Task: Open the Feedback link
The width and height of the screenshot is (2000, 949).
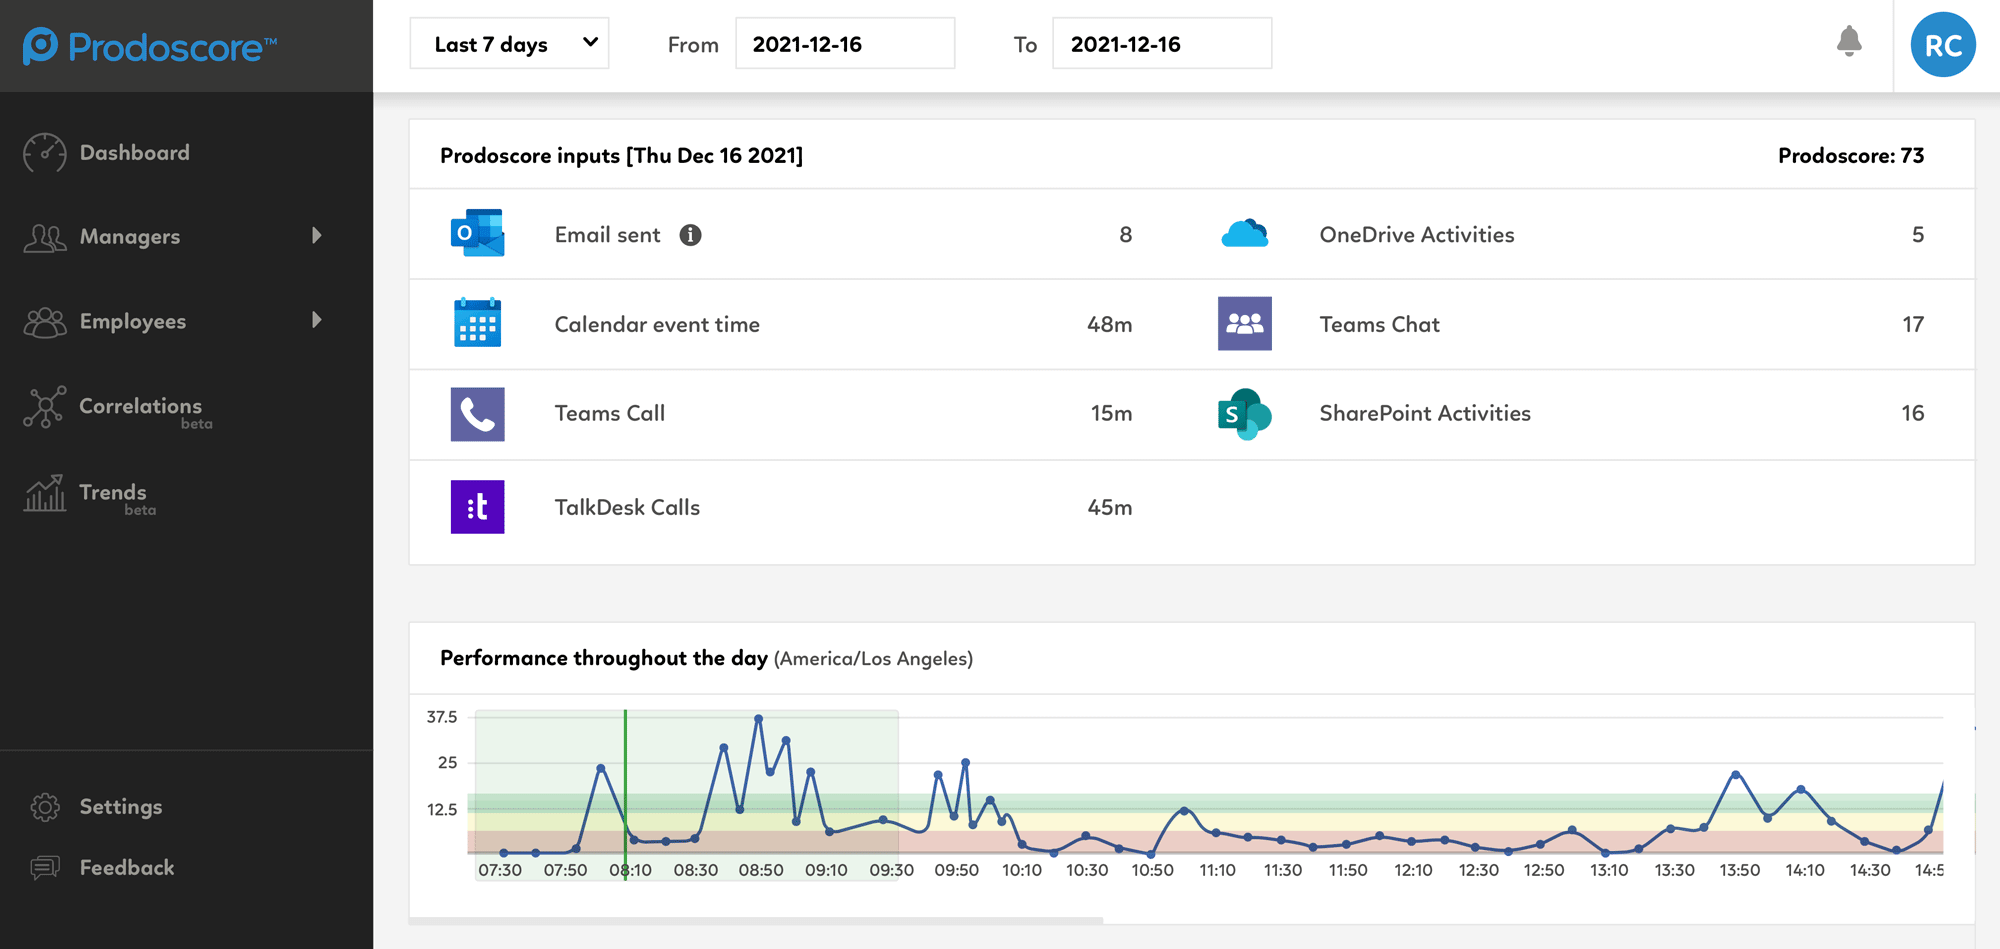Action: (x=127, y=868)
